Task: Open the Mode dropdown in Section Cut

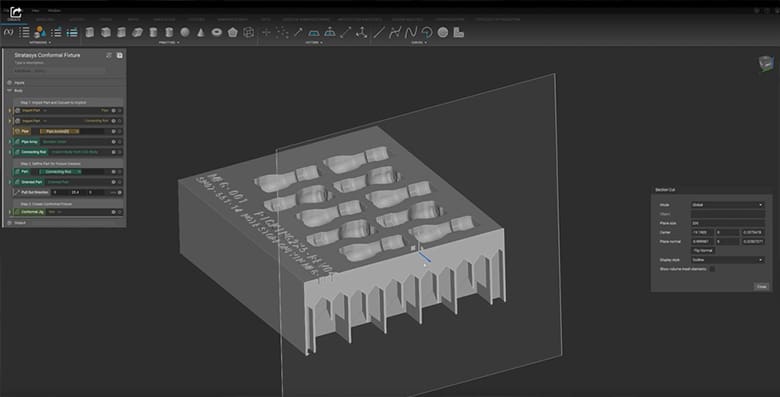Action: (x=727, y=205)
